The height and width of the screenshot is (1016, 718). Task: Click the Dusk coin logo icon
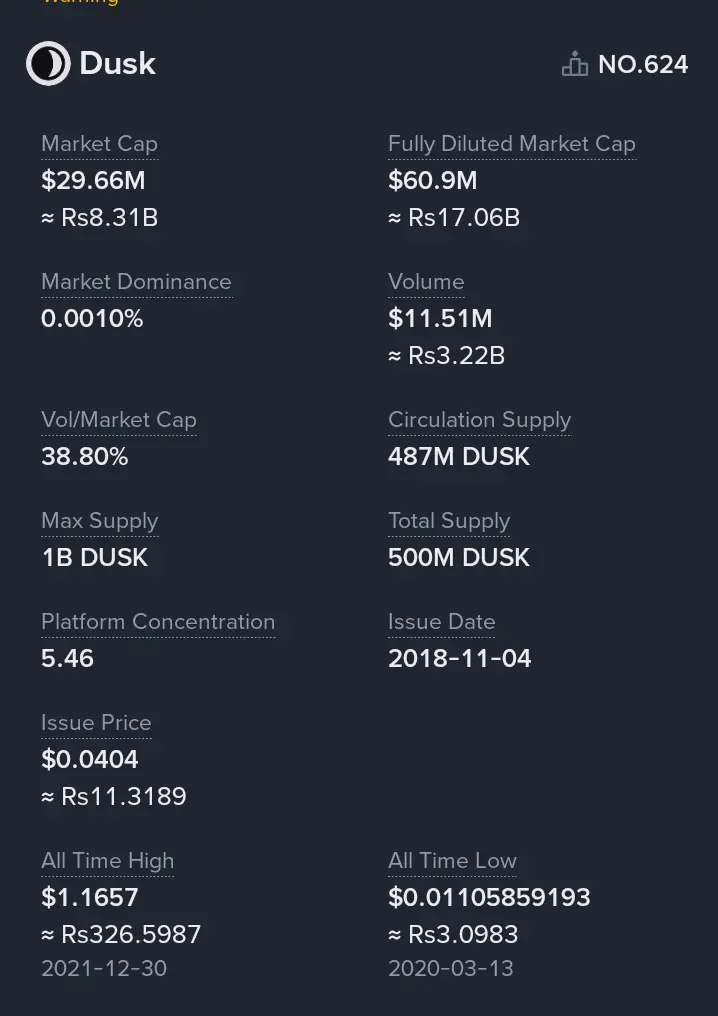click(x=47, y=64)
